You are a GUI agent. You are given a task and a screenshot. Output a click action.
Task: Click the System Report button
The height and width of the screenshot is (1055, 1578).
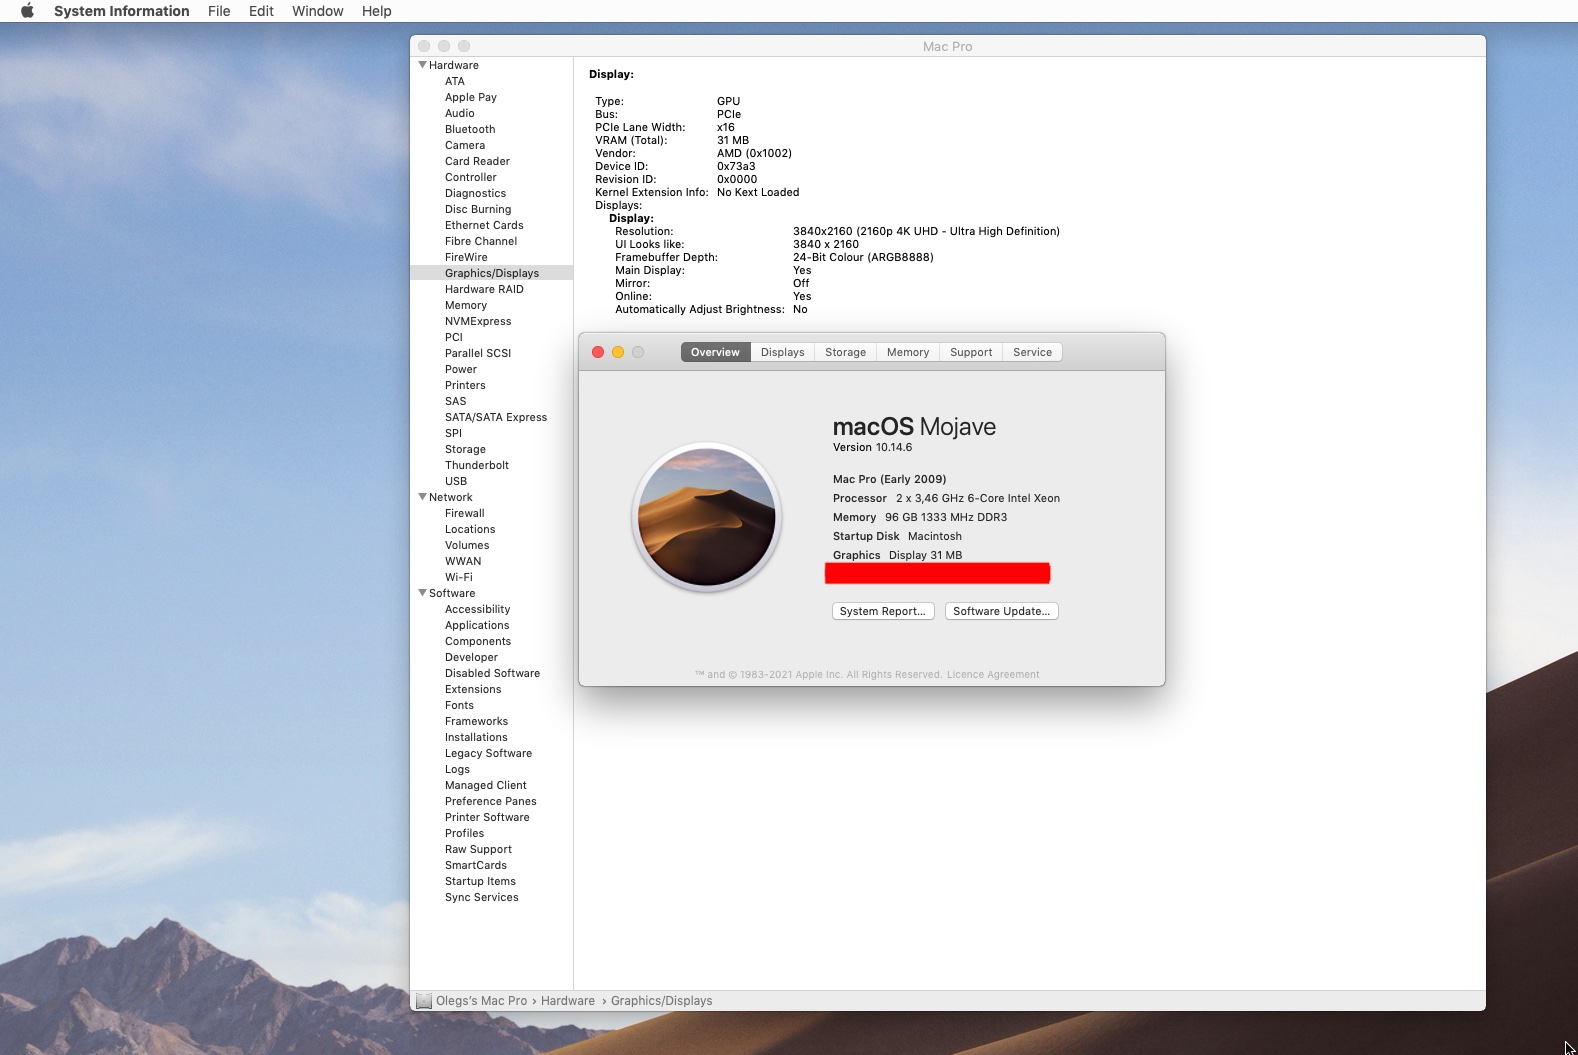(883, 611)
